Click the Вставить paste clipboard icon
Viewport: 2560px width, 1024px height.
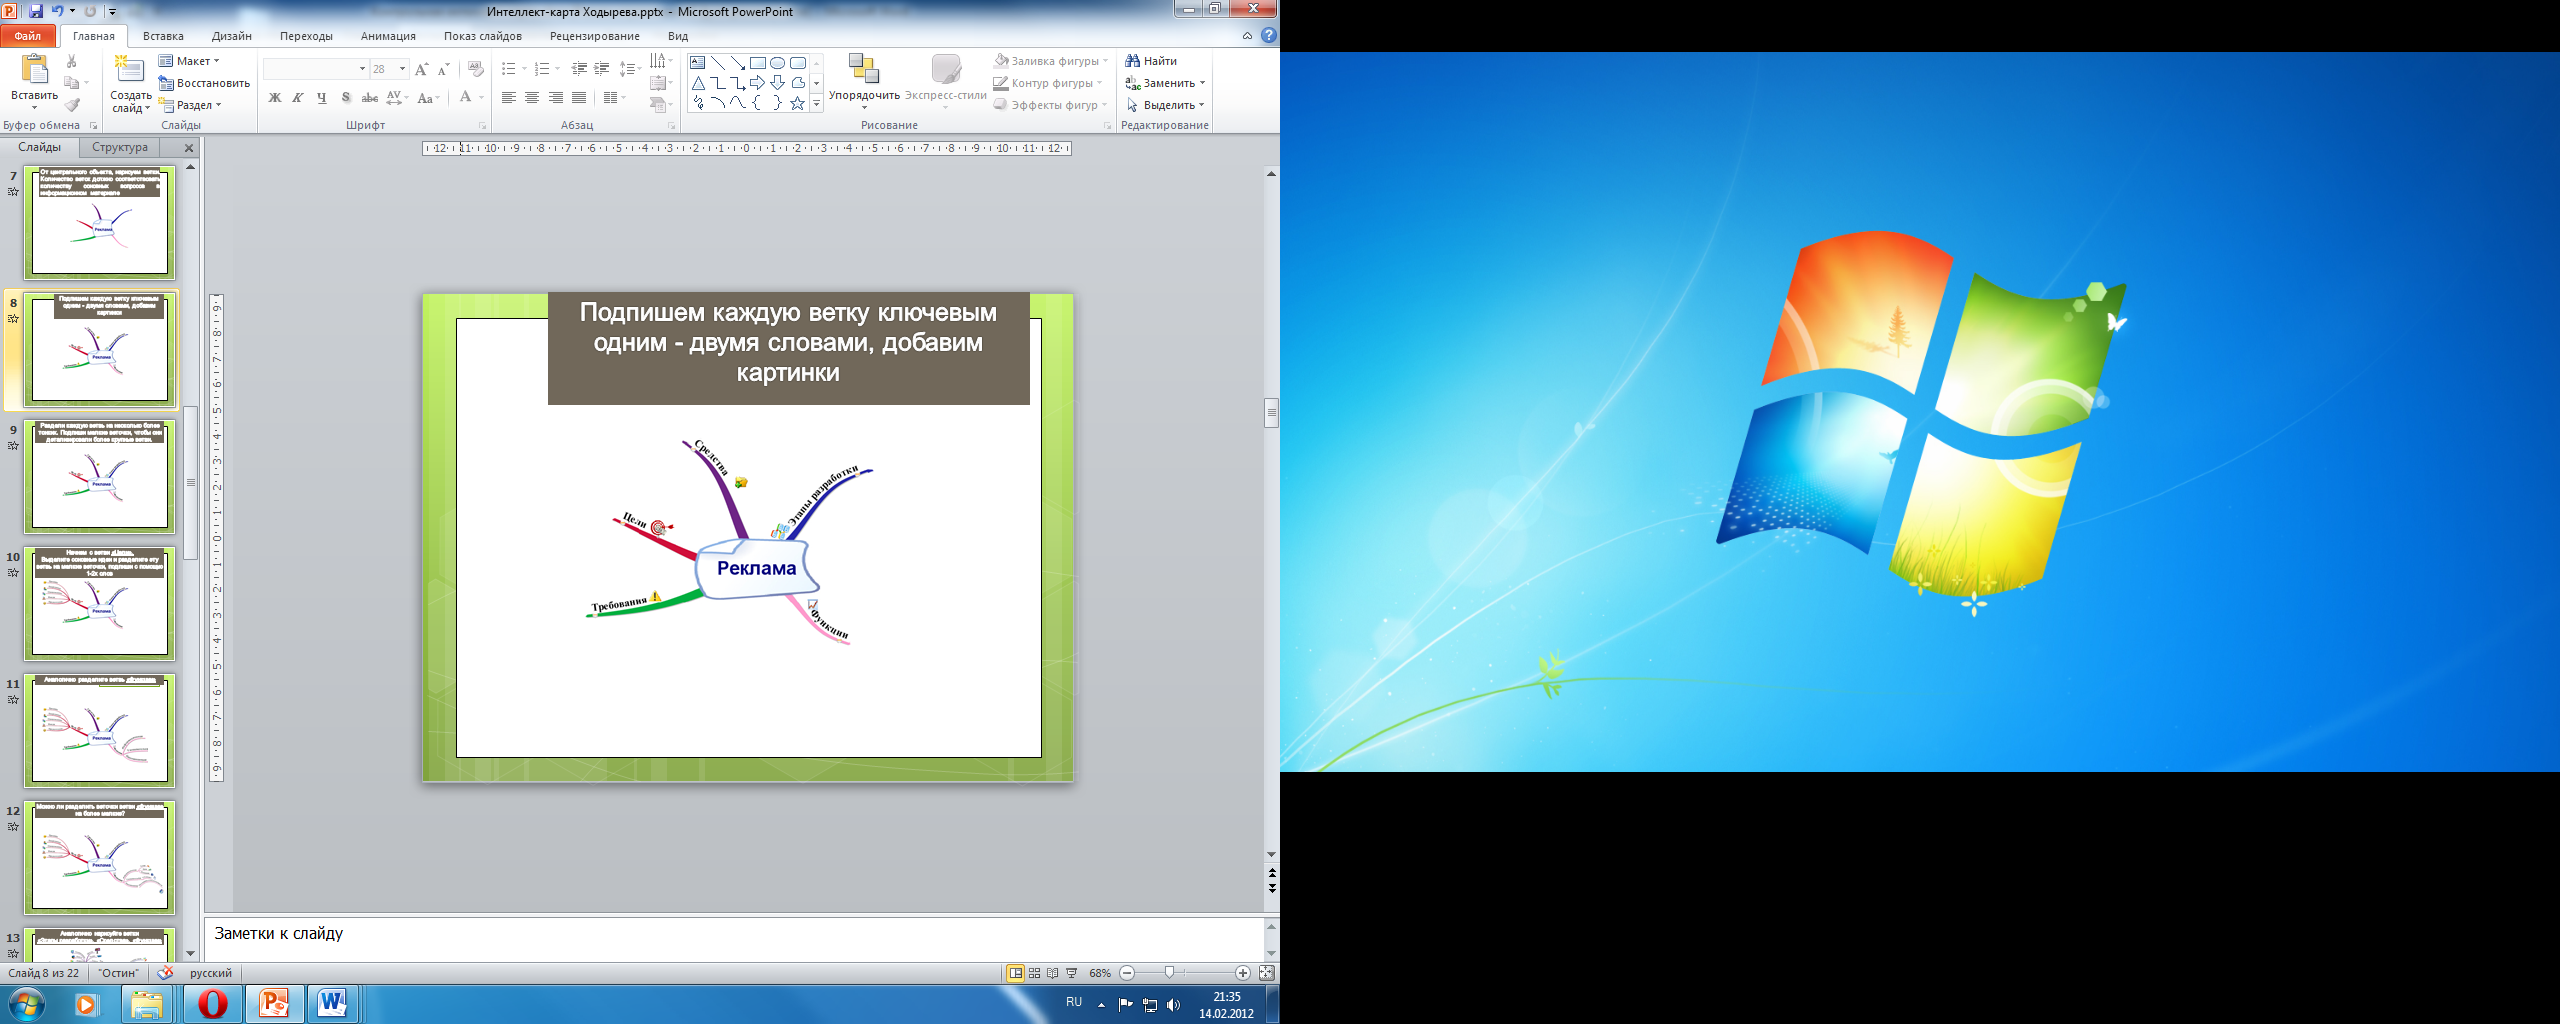34,70
